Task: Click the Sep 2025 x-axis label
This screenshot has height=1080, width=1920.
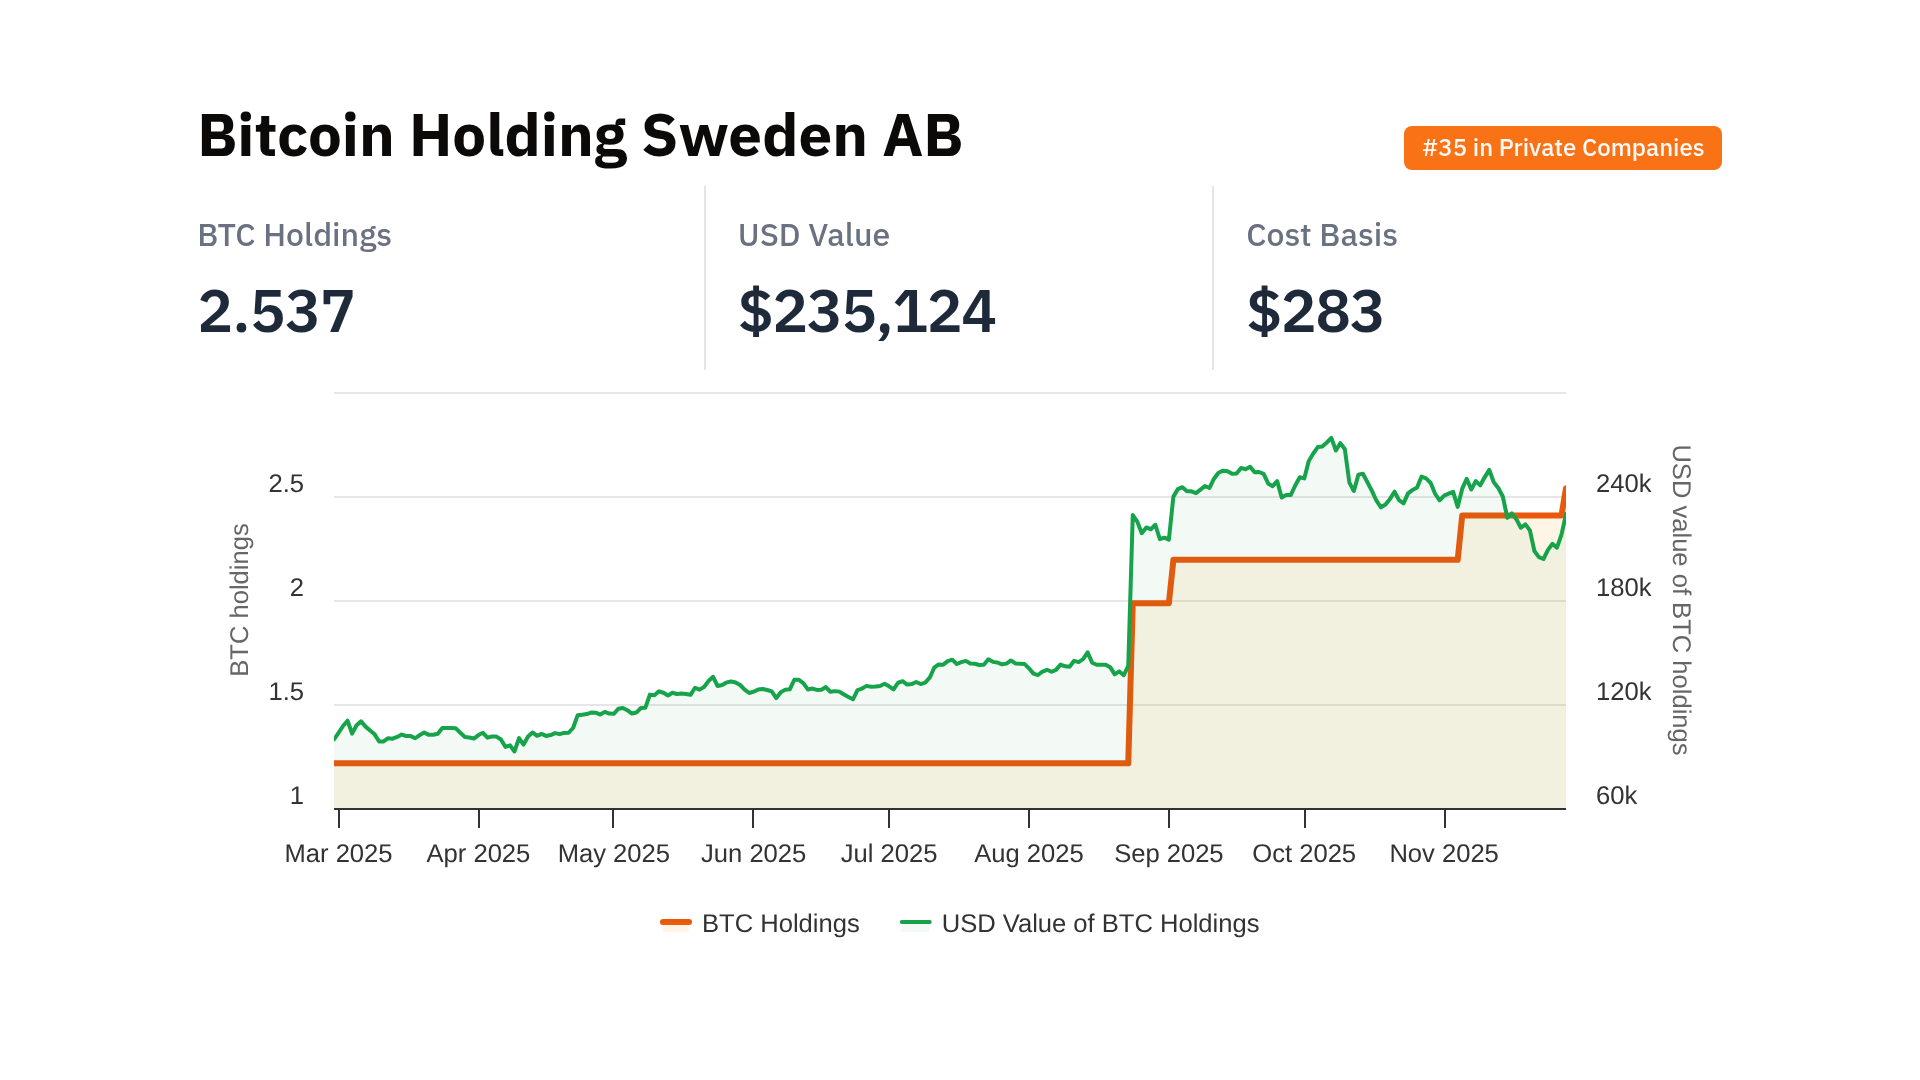Action: click(x=1168, y=853)
